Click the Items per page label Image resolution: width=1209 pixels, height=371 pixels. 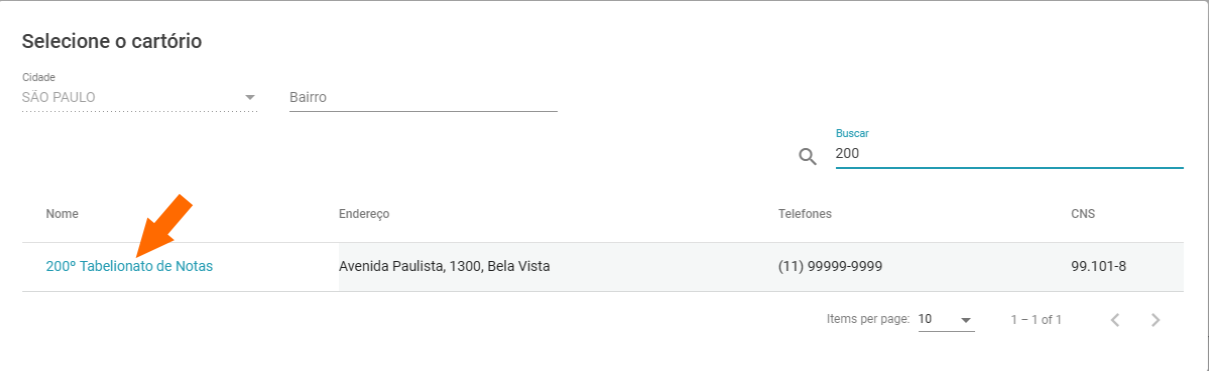[868, 319]
